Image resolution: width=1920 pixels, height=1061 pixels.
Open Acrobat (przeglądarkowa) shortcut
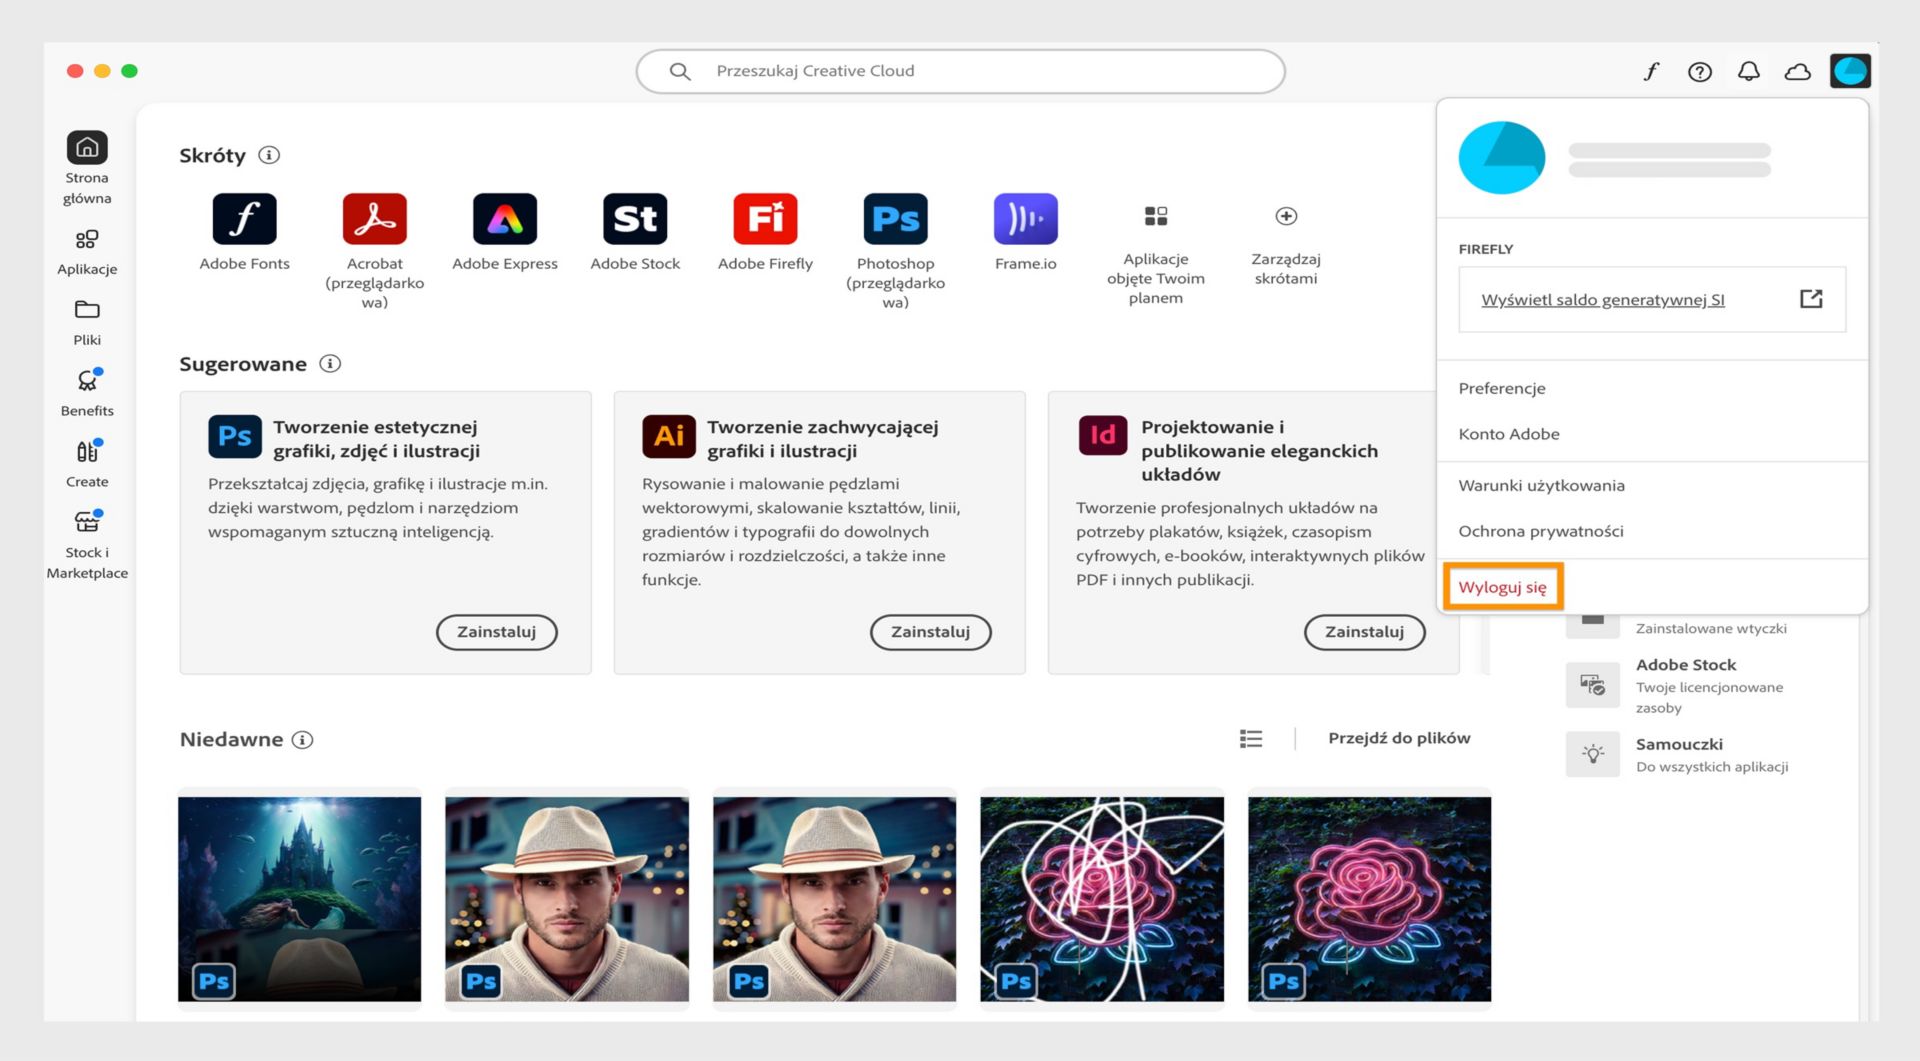pos(375,219)
